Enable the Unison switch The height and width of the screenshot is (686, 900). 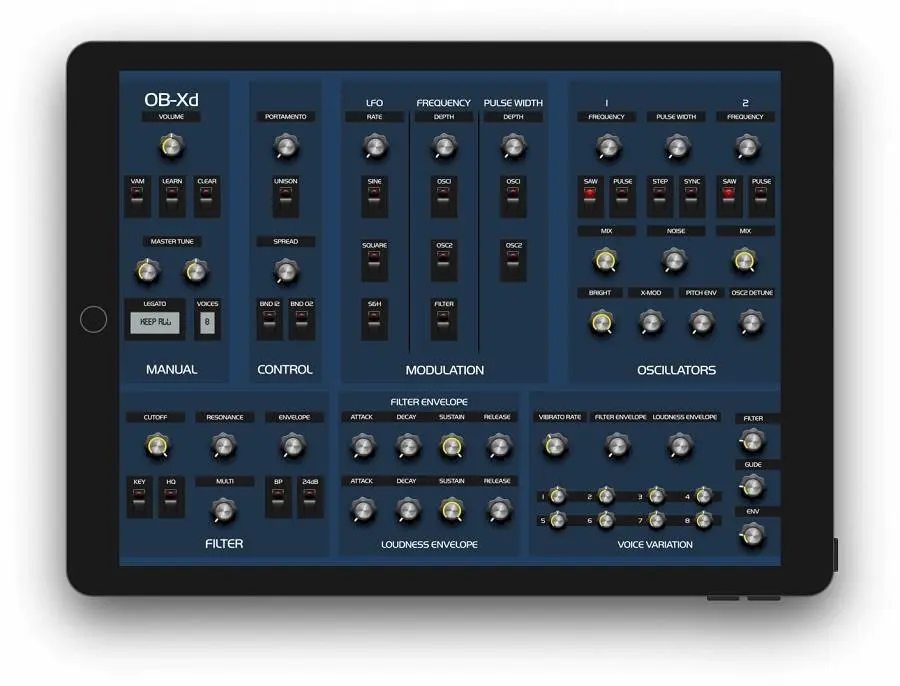pos(285,197)
